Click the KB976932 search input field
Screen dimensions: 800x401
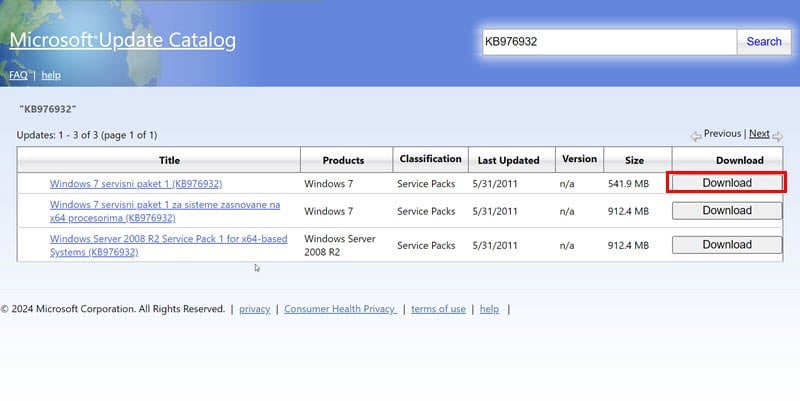[x=609, y=42]
